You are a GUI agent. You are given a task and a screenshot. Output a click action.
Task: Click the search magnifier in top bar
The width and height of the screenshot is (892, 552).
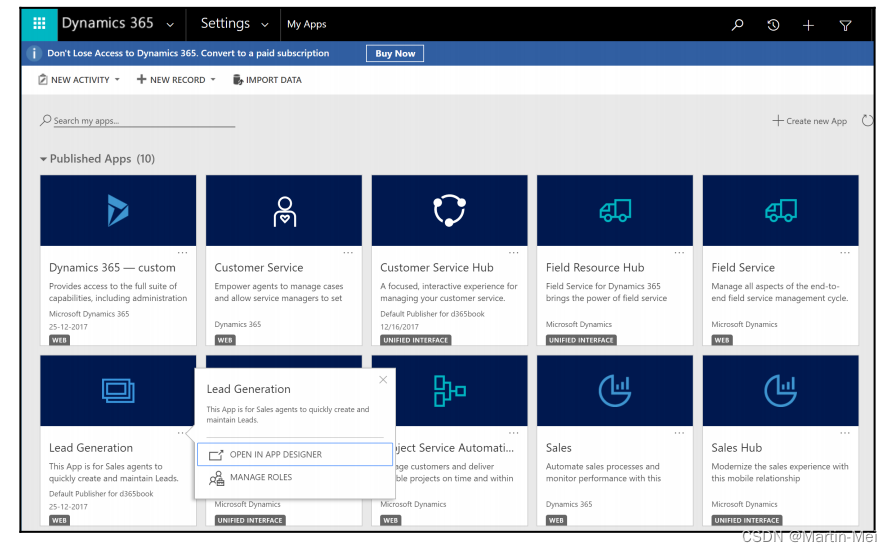tap(737, 24)
